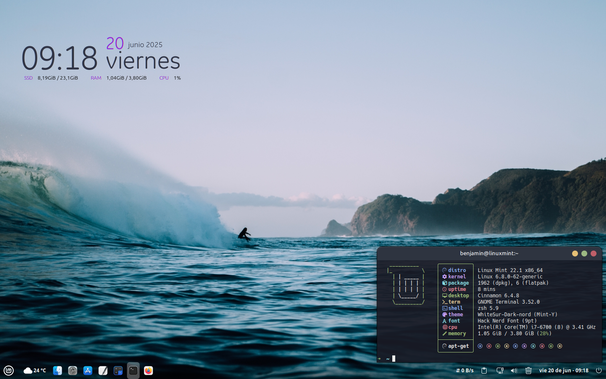The width and height of the screenshot is (606, 379).
Task: Click the 'desktop' label in terminal
Action: coord(458,296)
